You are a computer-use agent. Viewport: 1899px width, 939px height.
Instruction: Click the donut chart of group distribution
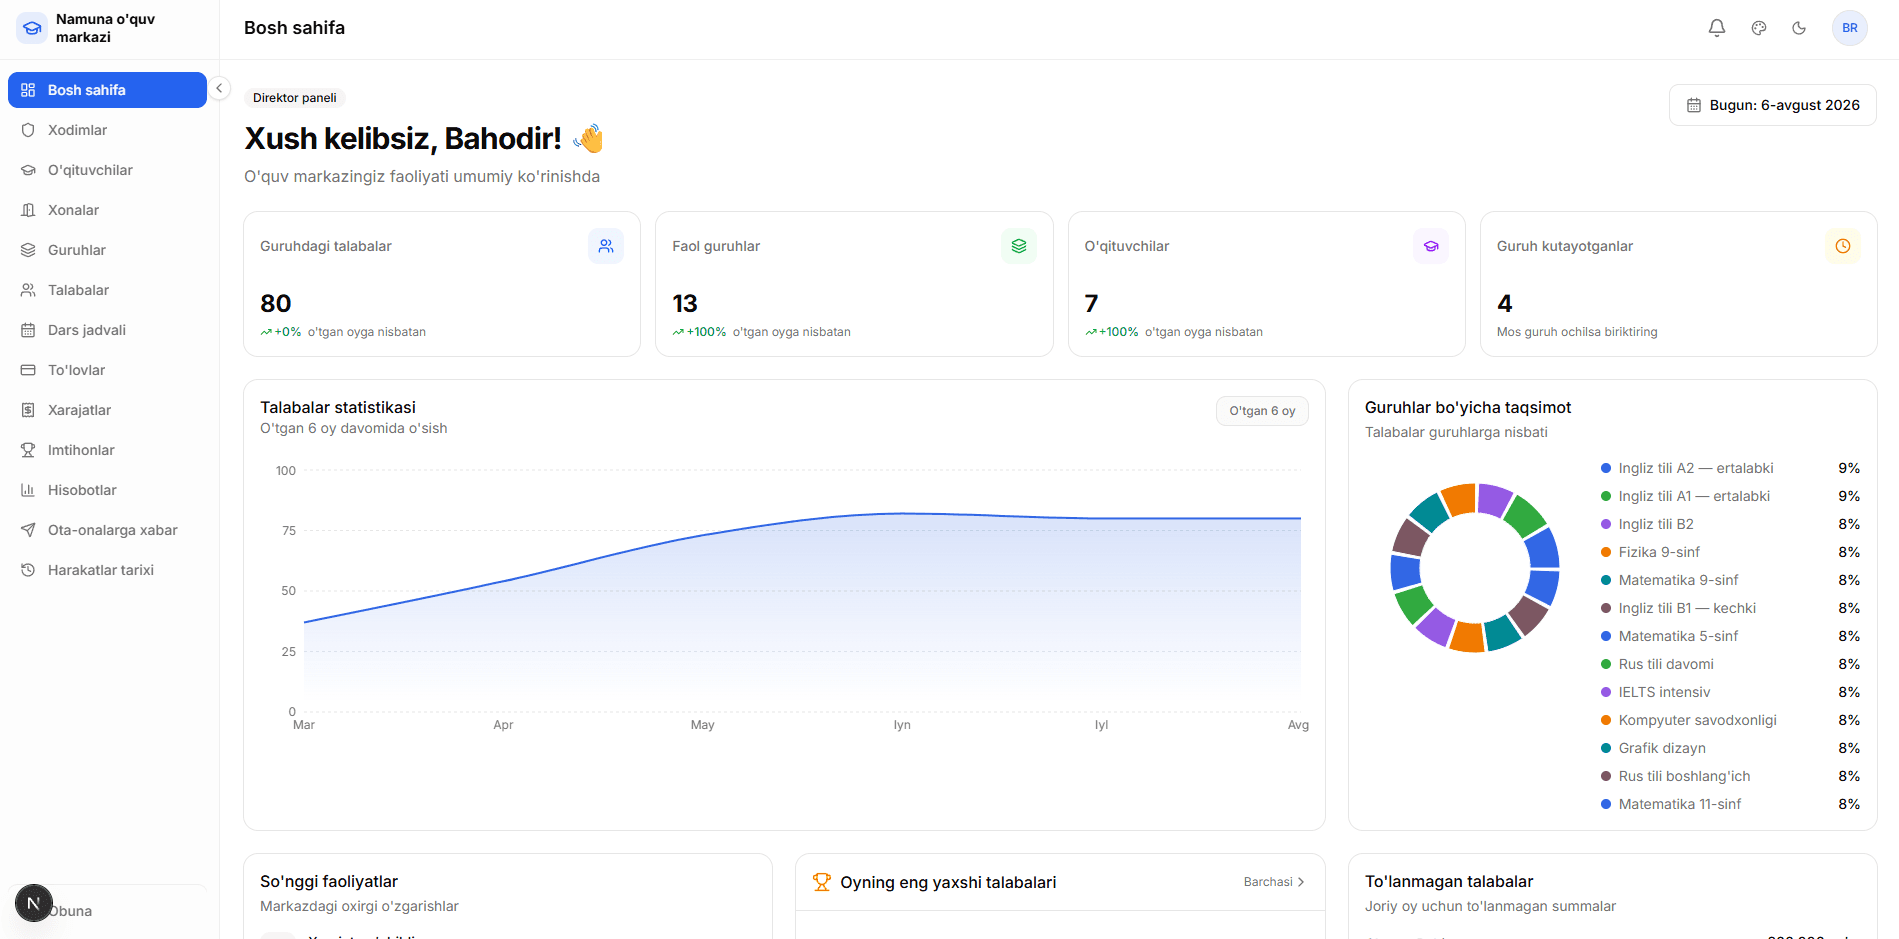(x=1474, y=568)
